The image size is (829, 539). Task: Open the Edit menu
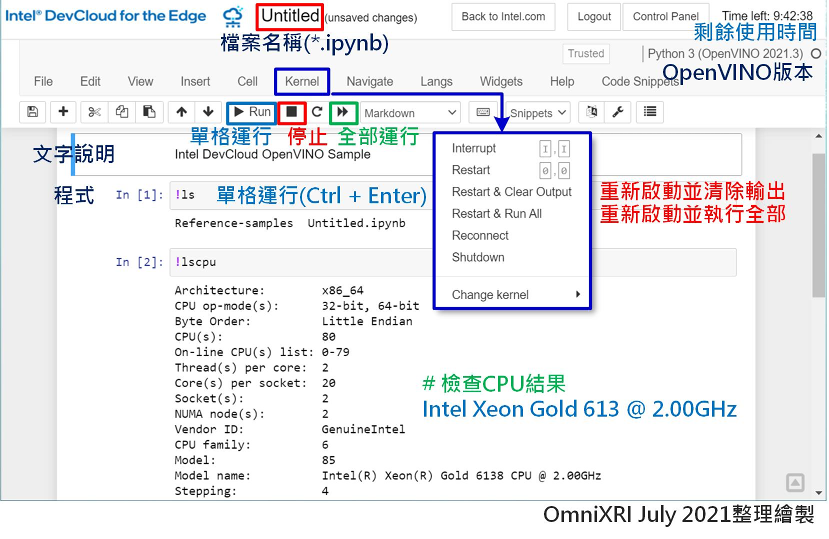(x=90, y=81)
